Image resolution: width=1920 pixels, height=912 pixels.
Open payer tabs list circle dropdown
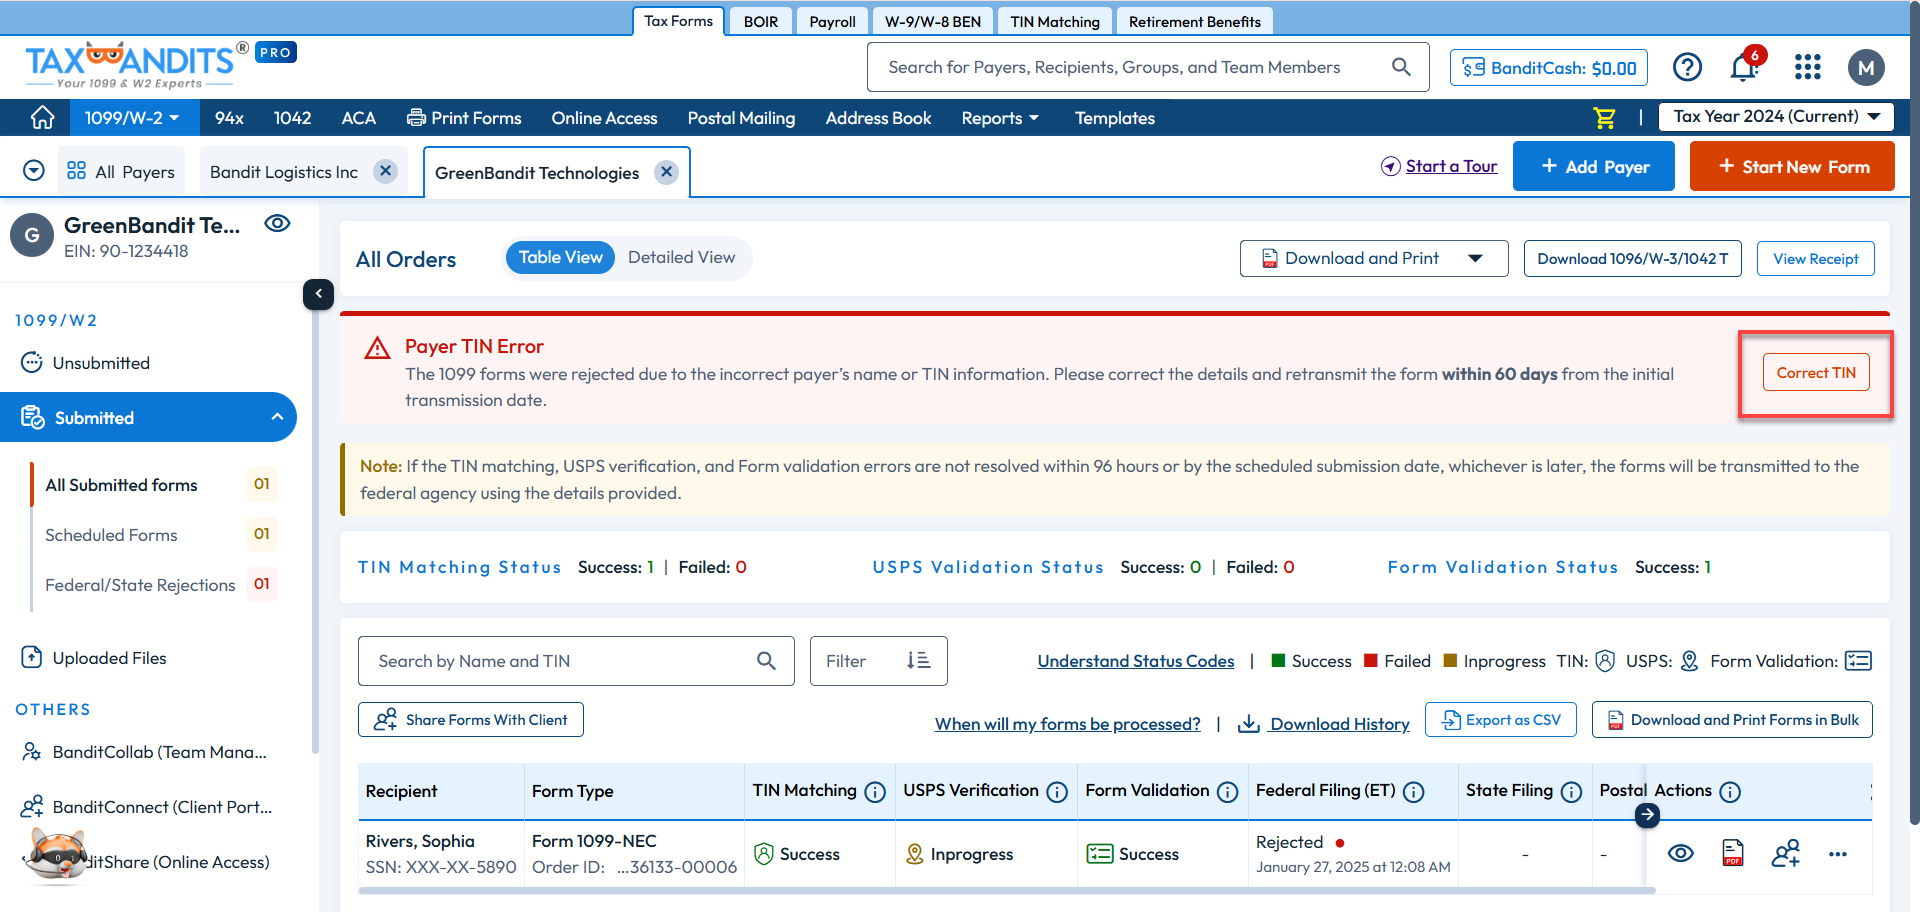34,171
